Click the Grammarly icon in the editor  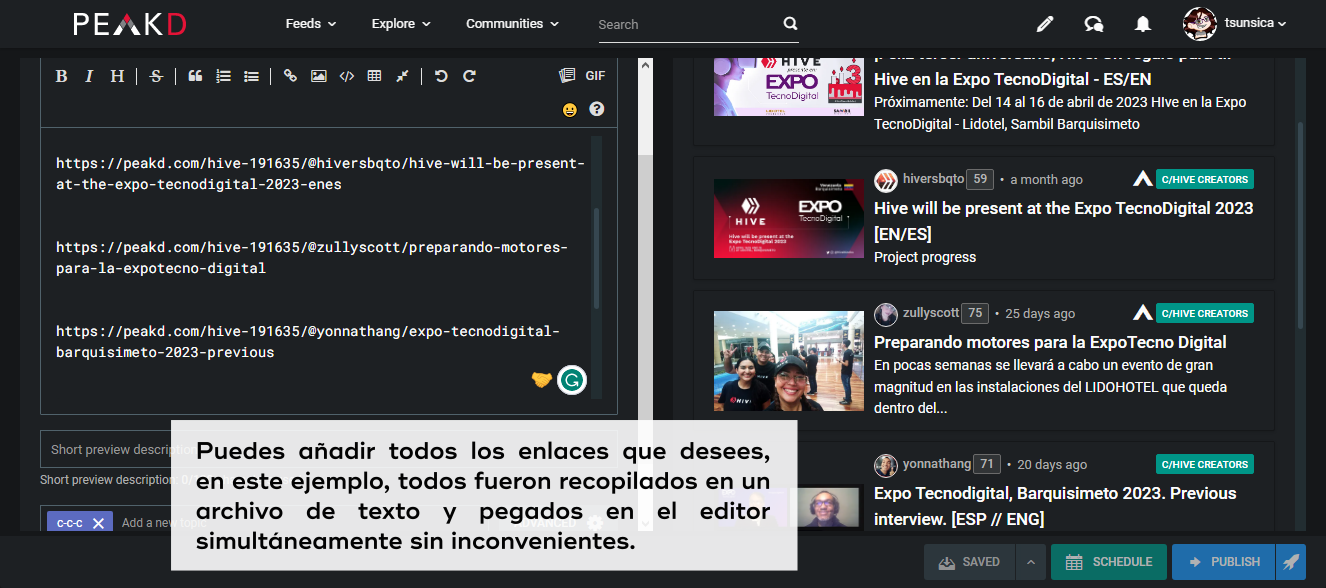click(572, 380)
